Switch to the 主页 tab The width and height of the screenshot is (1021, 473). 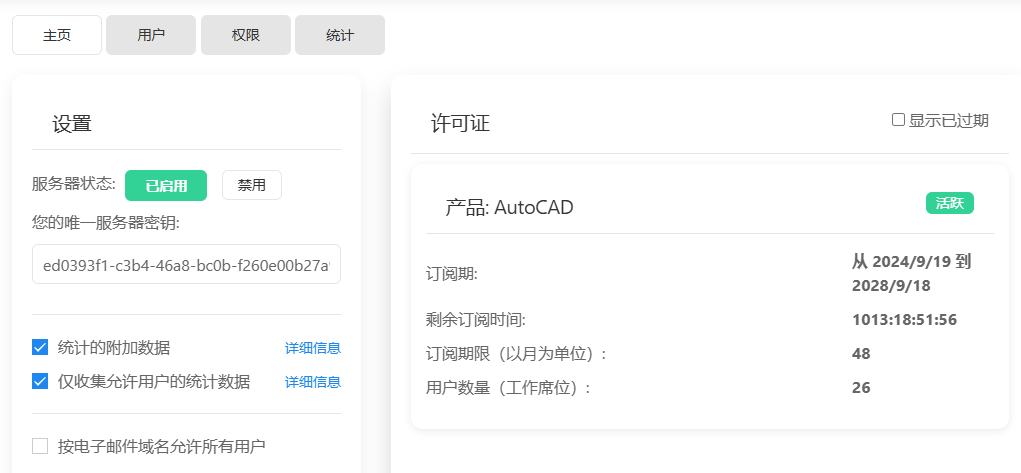[57, 35]
